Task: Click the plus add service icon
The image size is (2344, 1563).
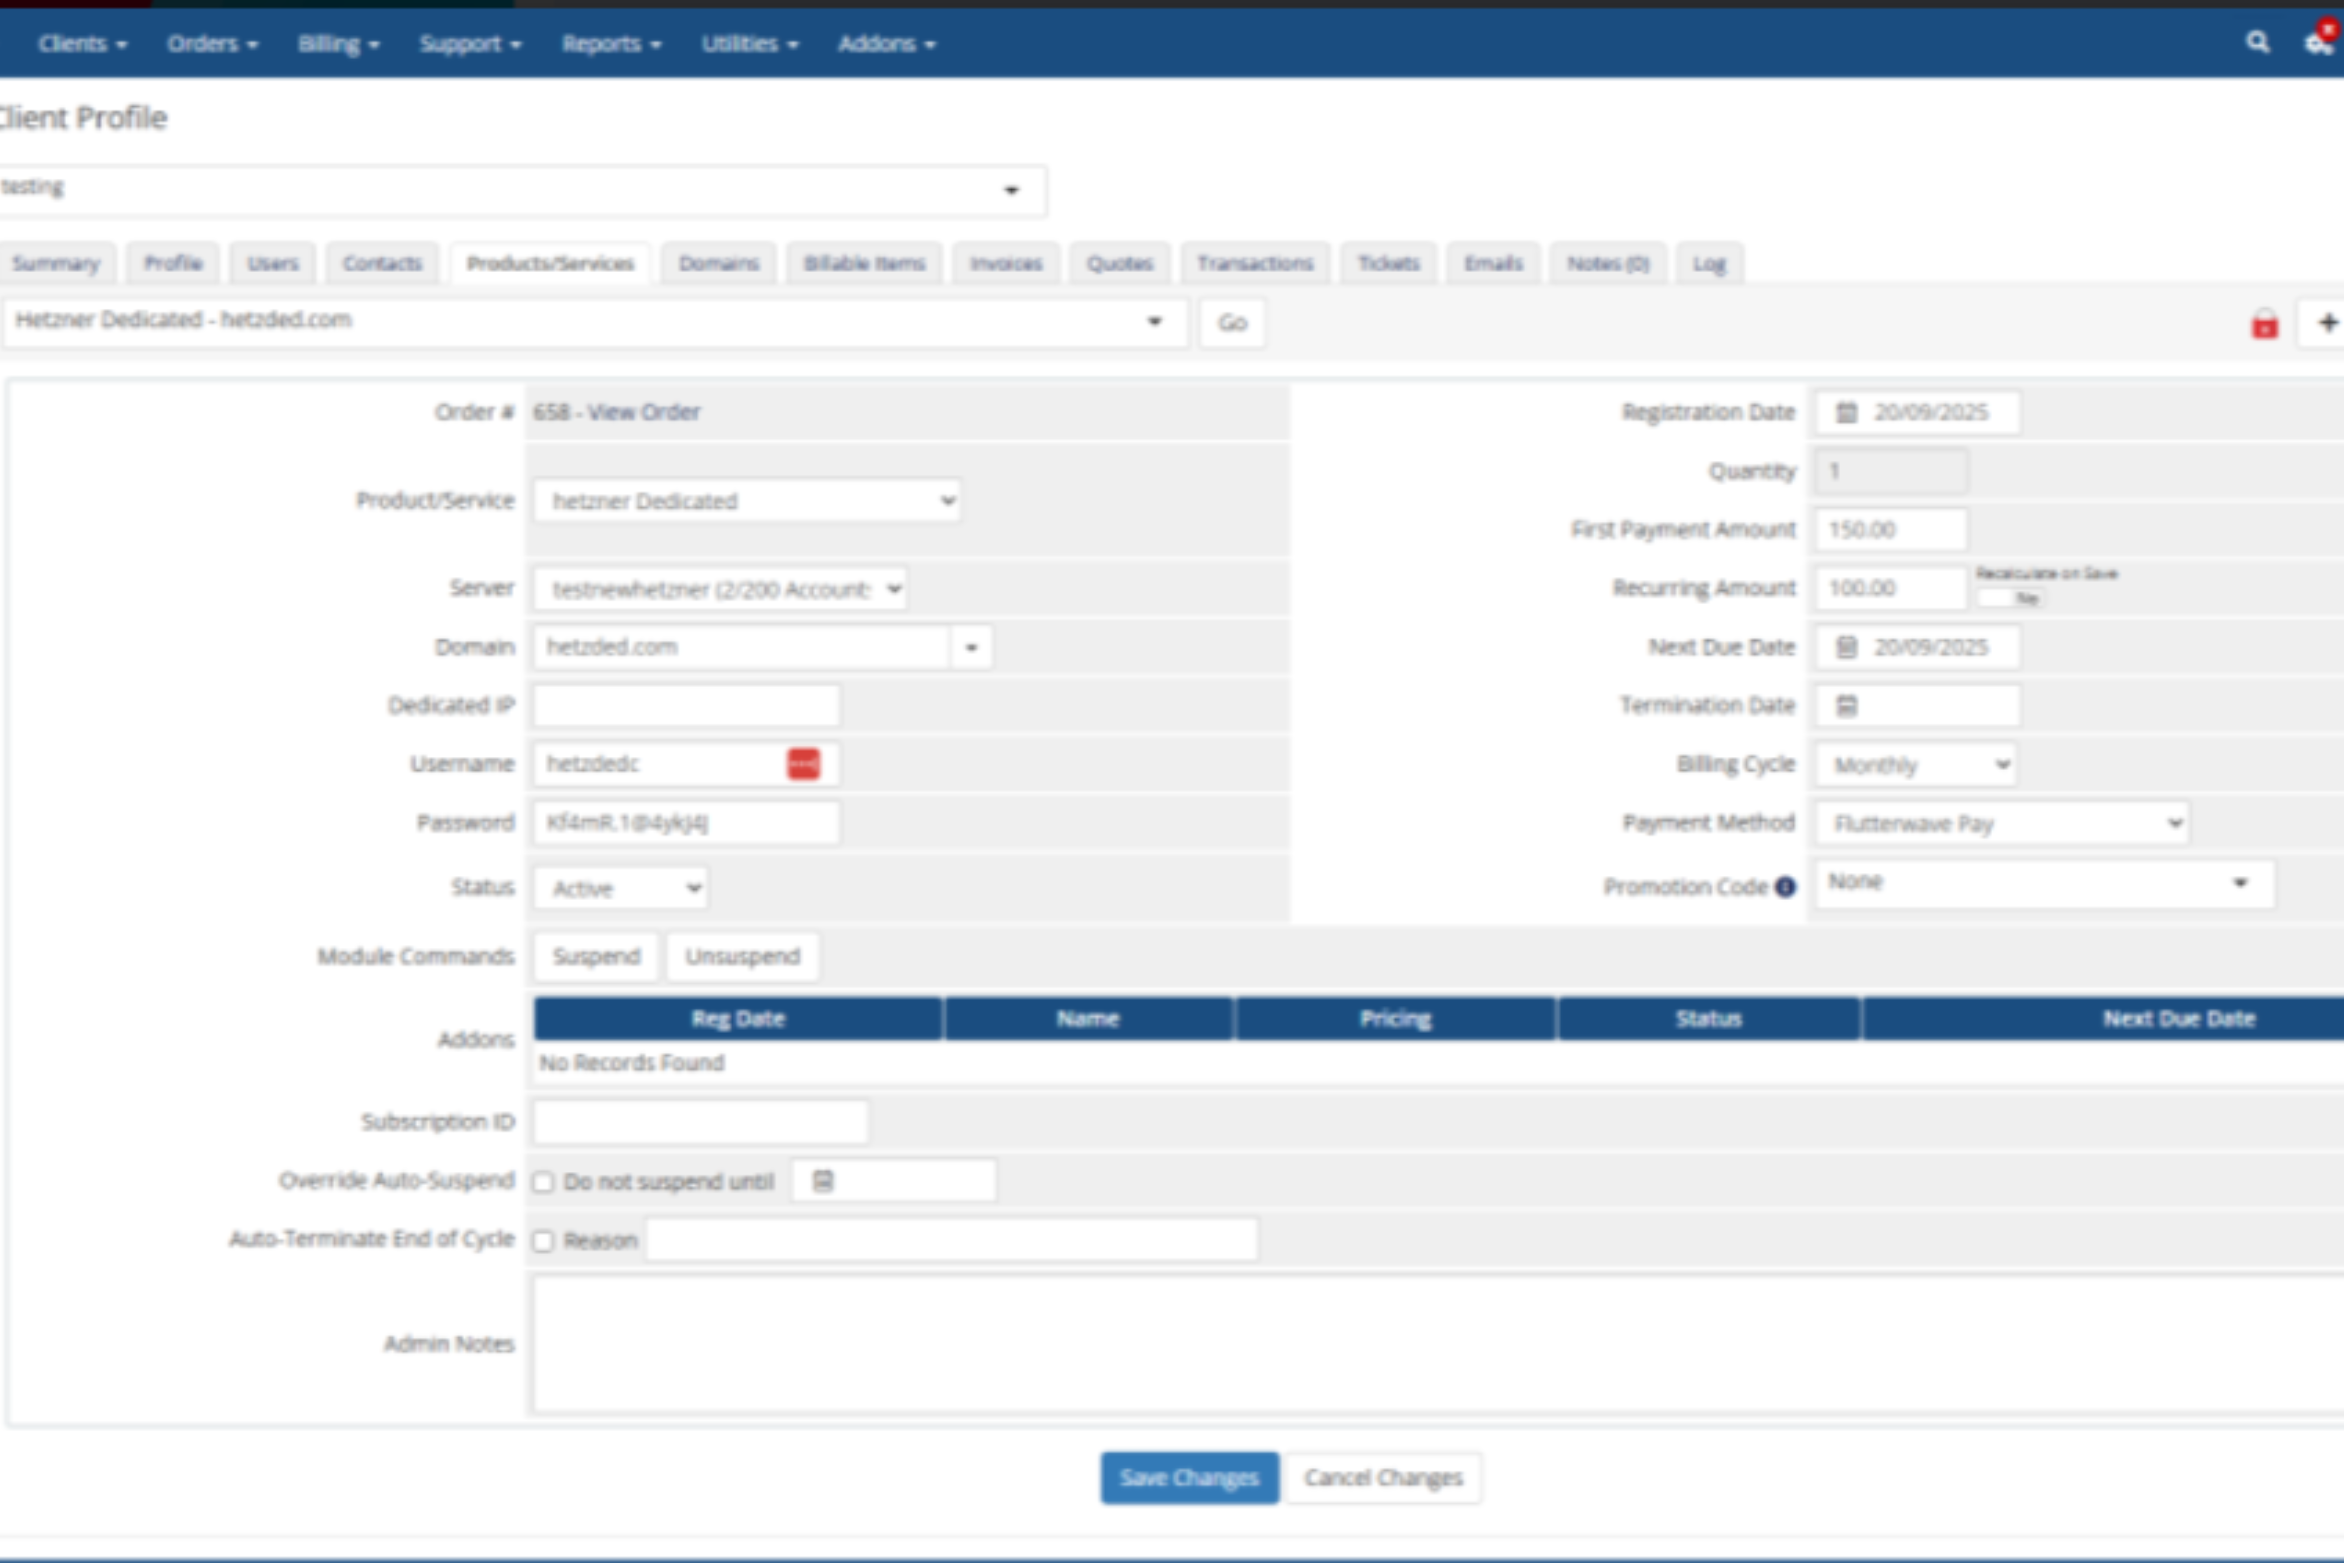Action: [2328, 323]
